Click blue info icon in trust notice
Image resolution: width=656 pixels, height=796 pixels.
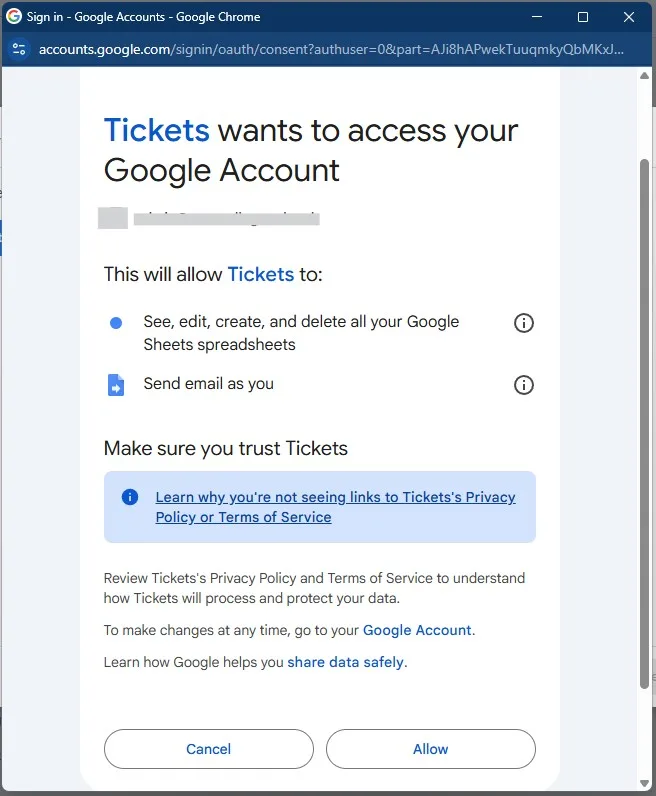point(130,496)
